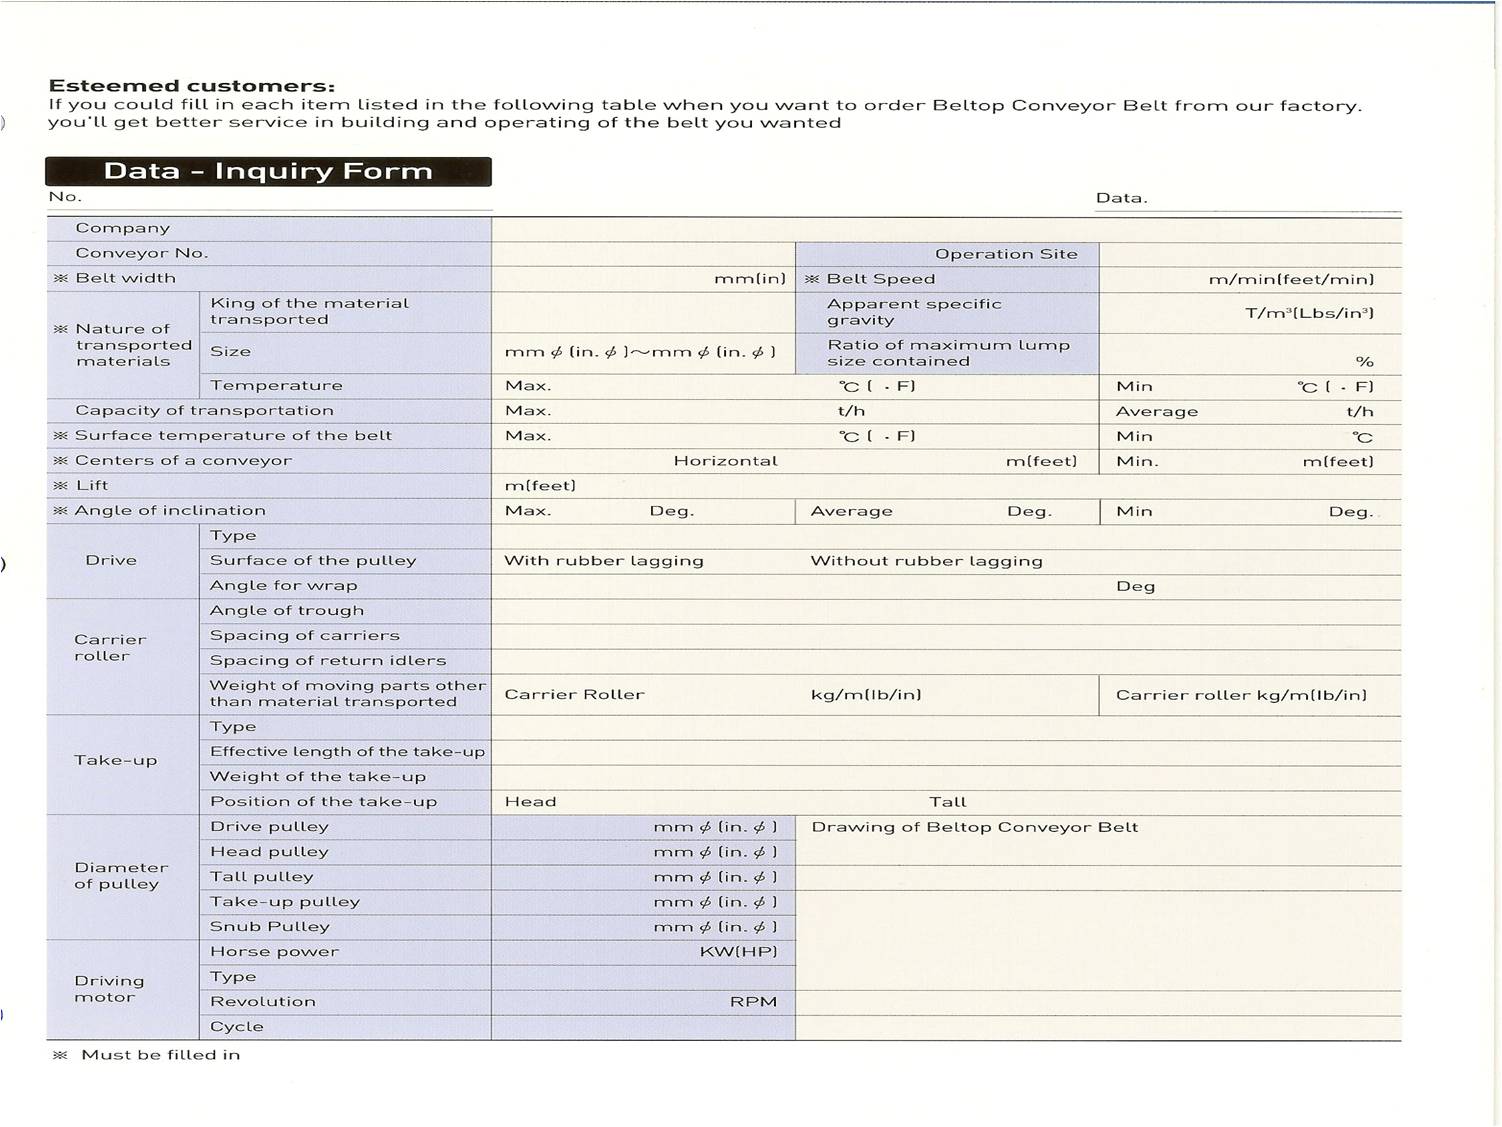Click the Angle of trough field
The height and width of the screenshot is (1127, 1502).
point(945,611)
